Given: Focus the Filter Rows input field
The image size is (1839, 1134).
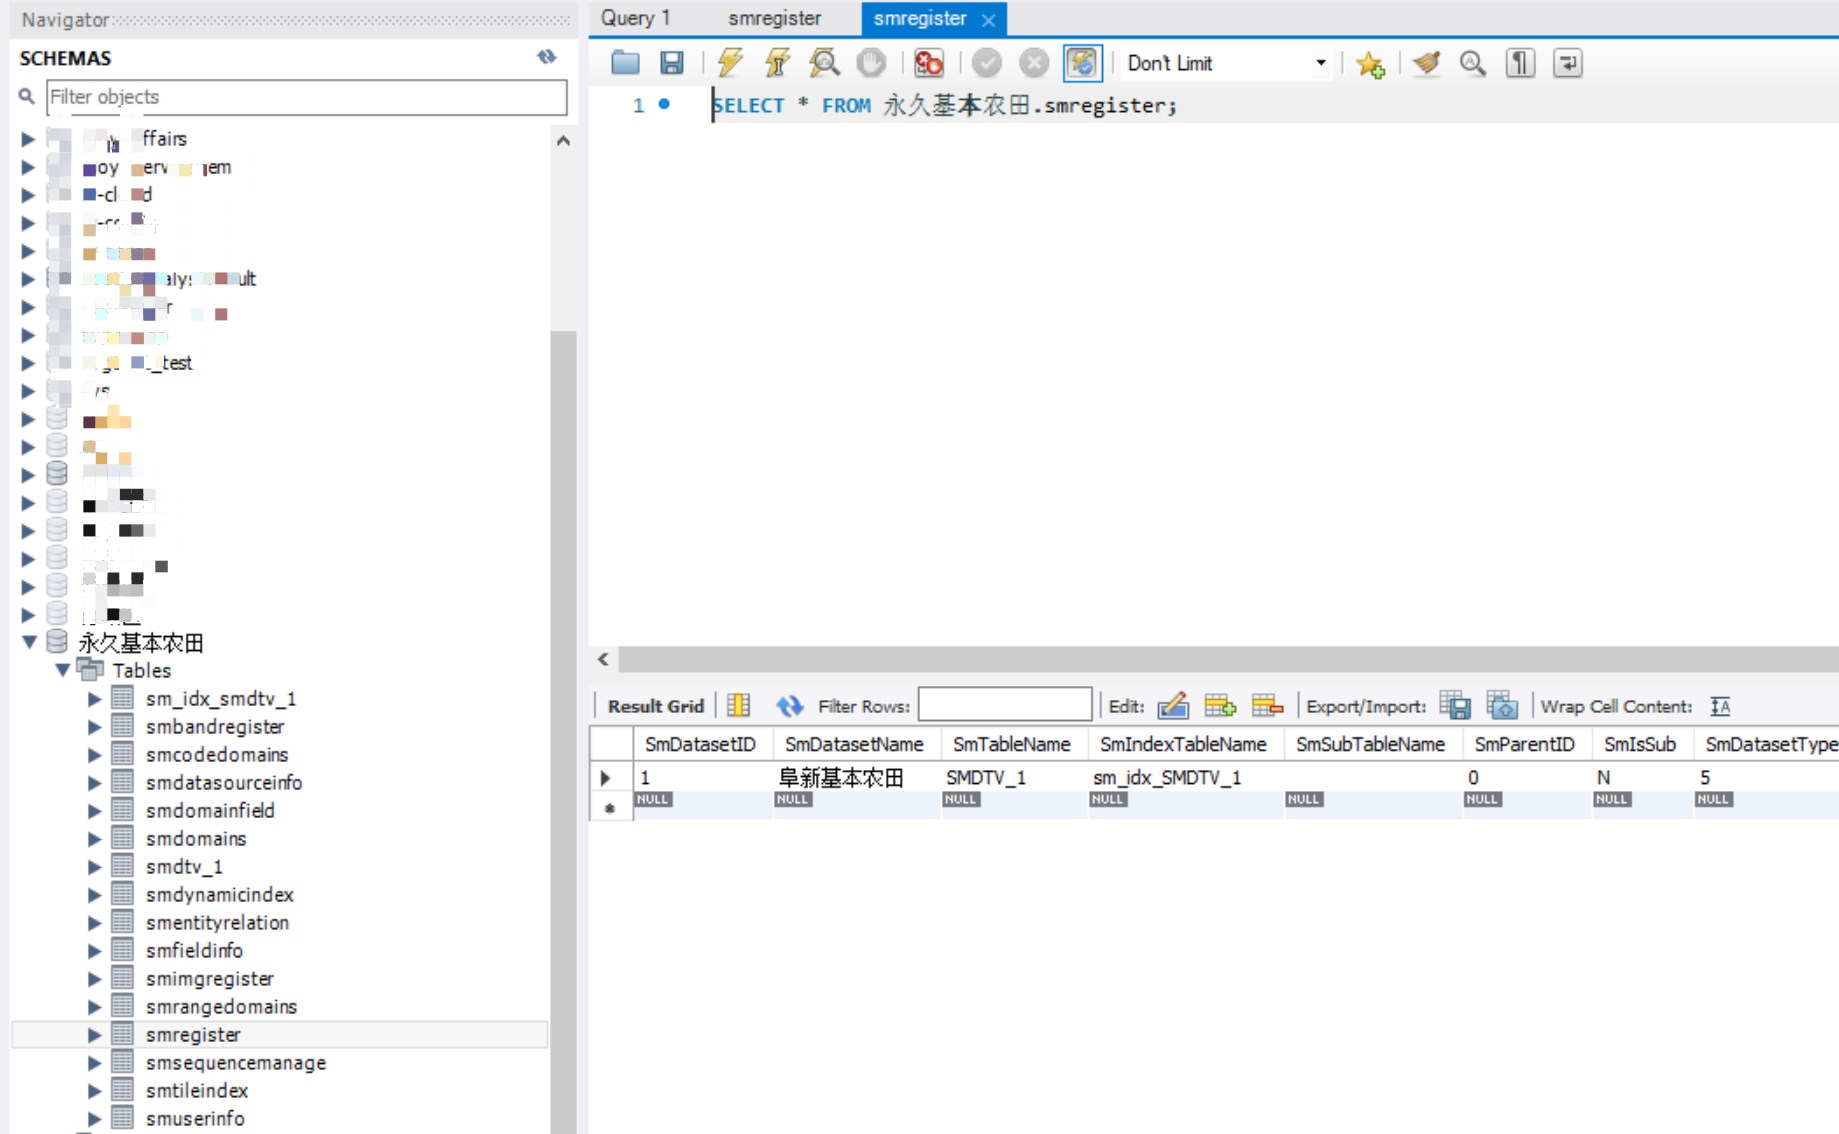Looking at the screenshot, I should 1004,706.
